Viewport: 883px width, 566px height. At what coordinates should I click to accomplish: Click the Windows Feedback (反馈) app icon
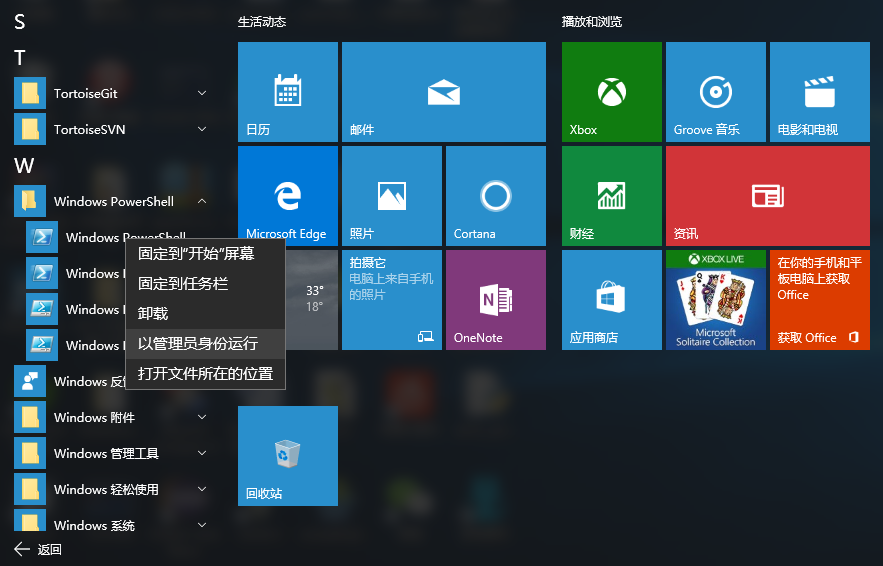pos(30,381)
